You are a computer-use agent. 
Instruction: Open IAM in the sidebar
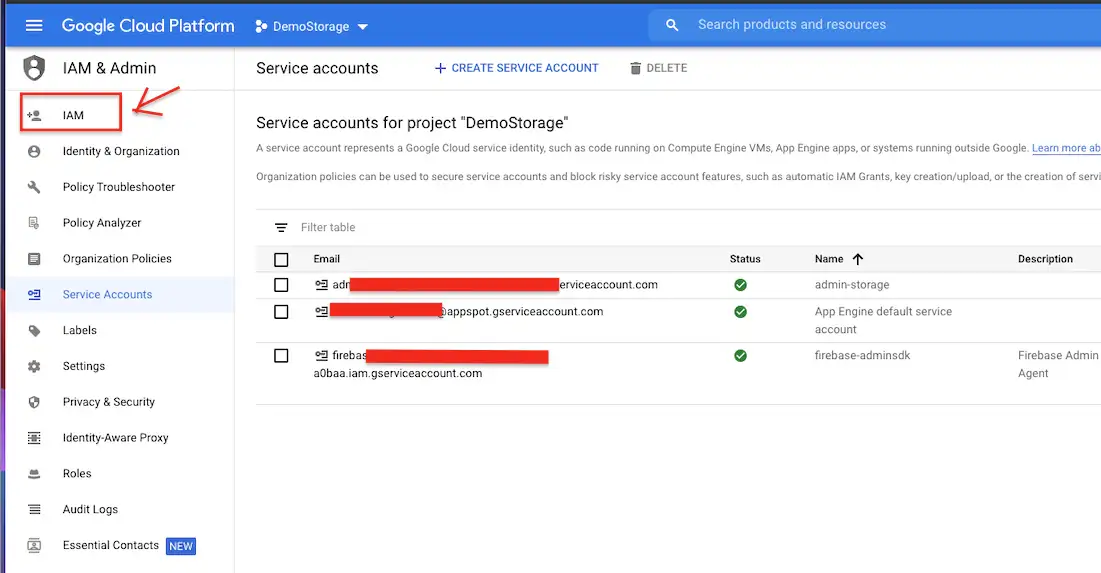[73, 115]
